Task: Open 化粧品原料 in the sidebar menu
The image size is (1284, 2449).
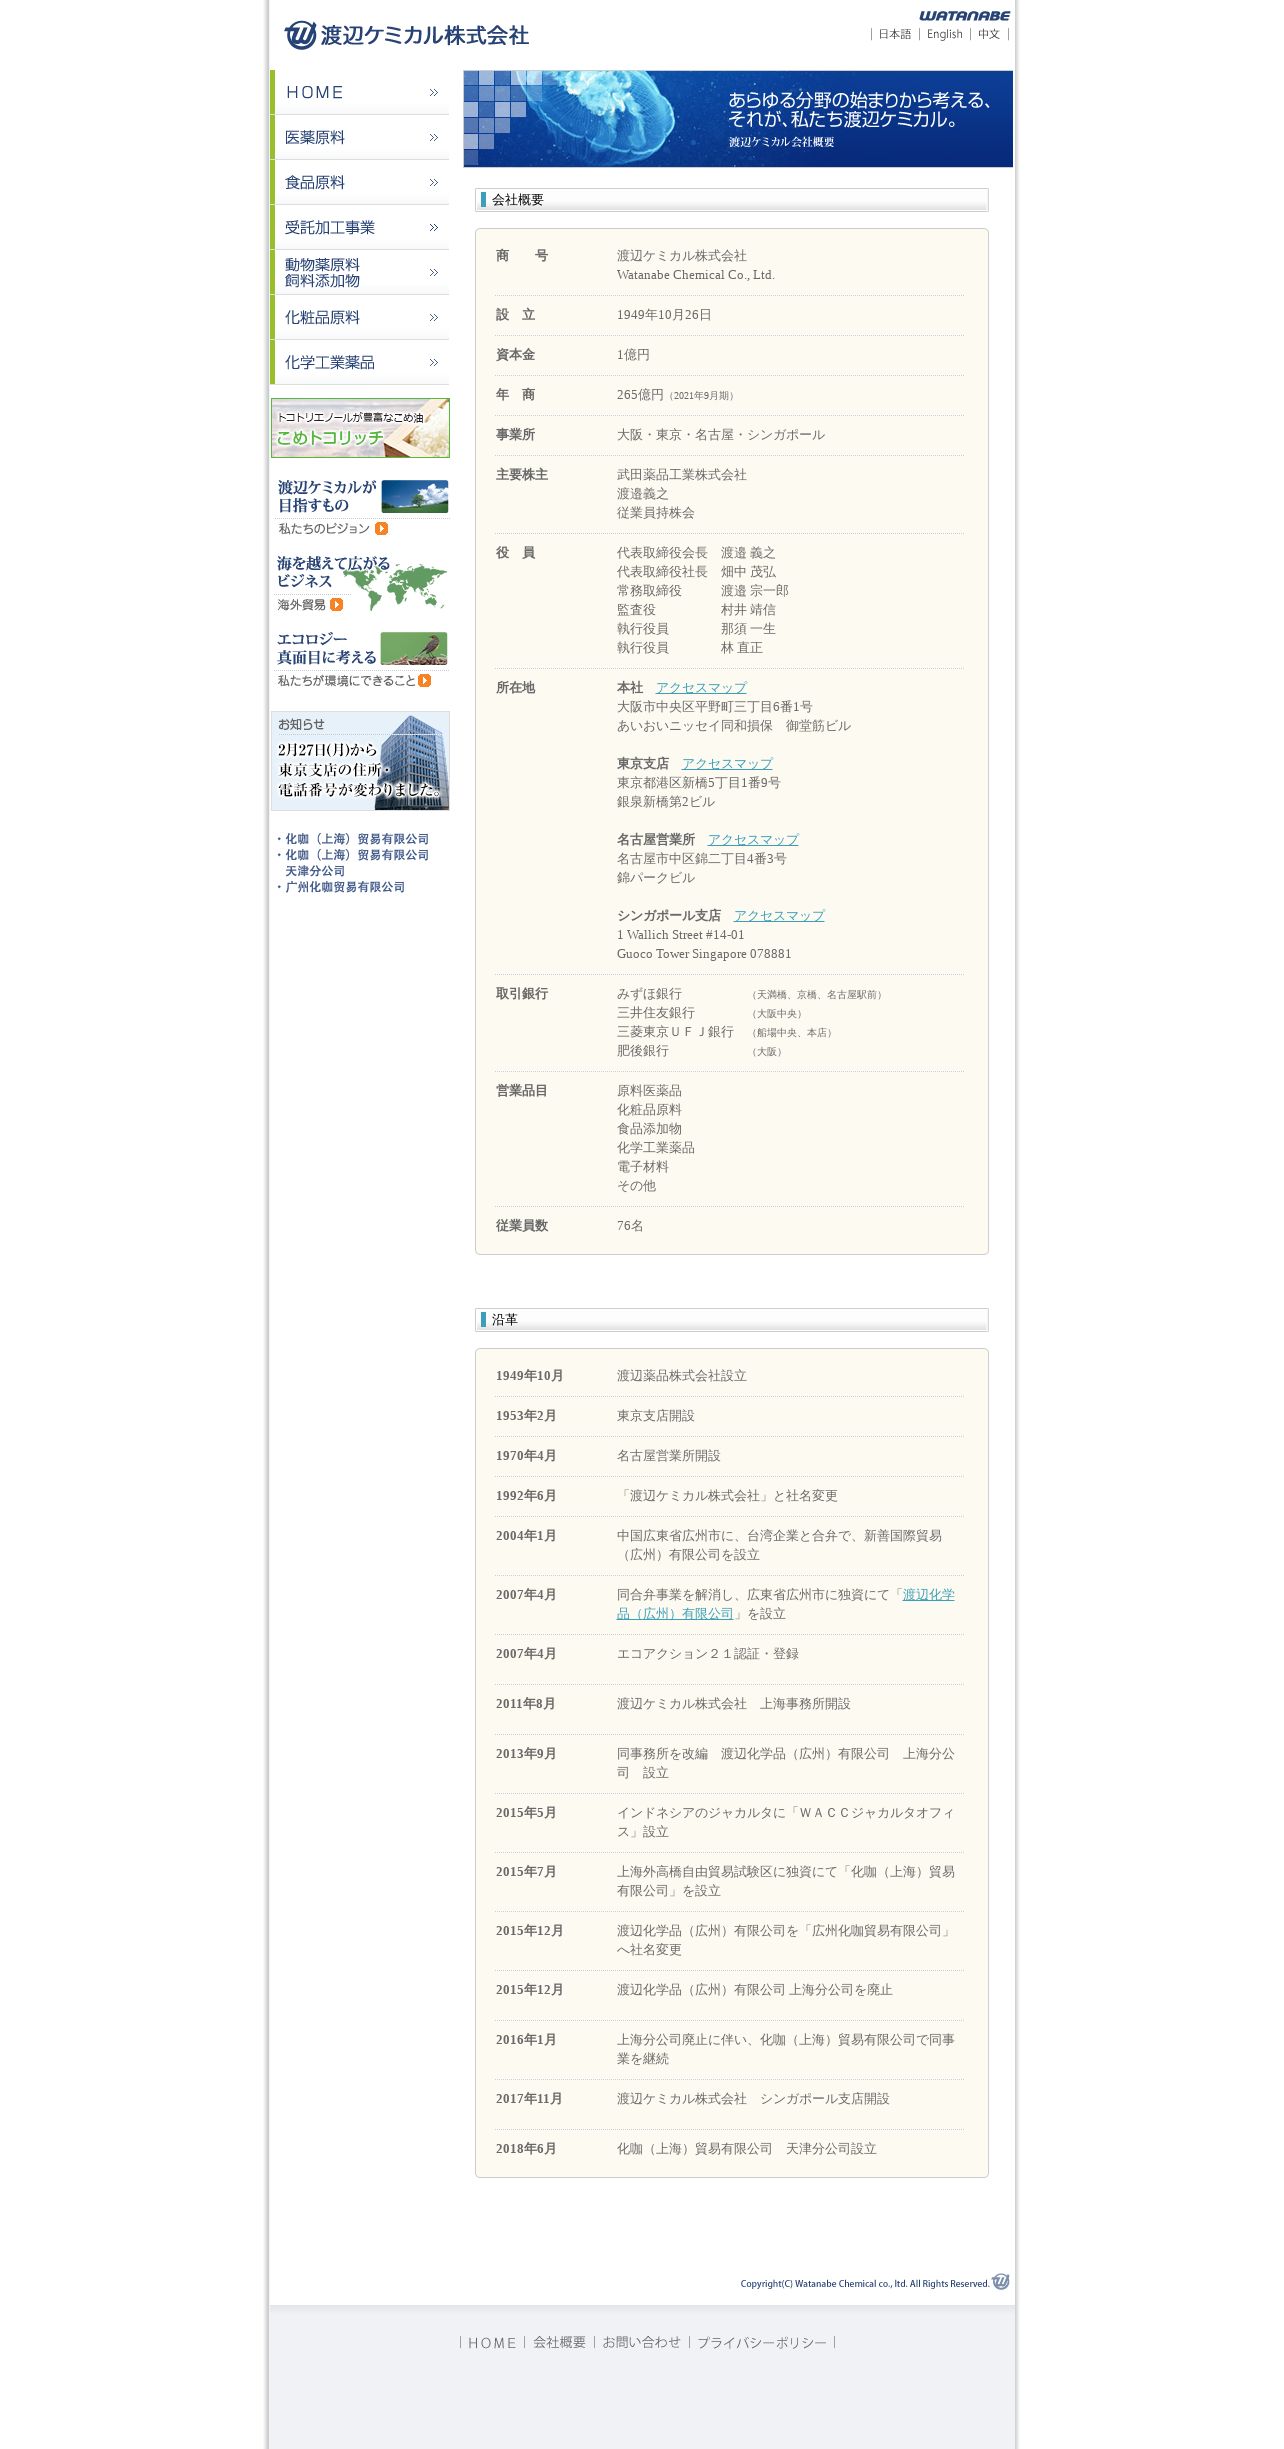Action: pos(360,317)
